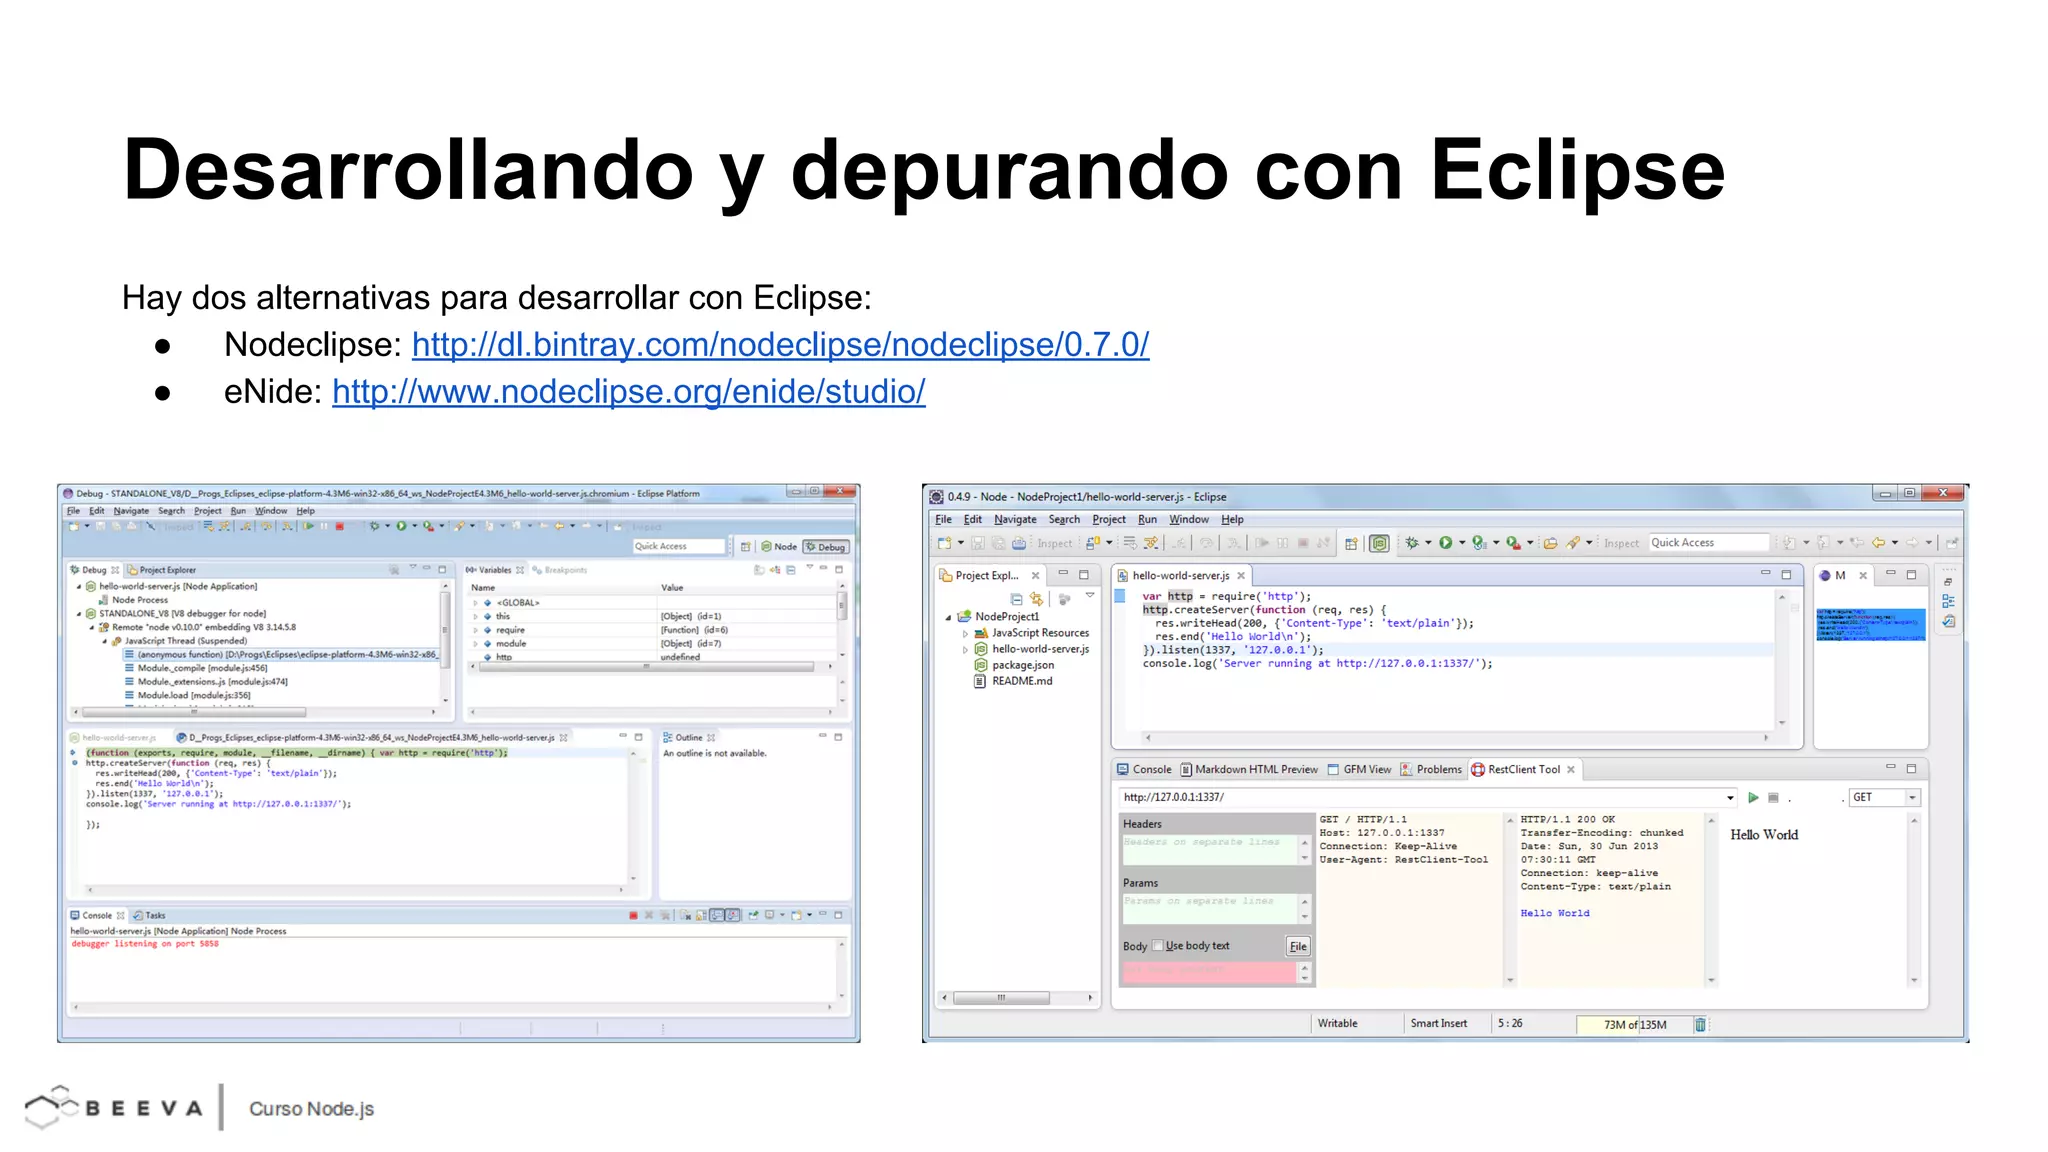Click the File button next to Body
Image resolution: width=2048 pixels, height=1152 pixels.
[1297, 946]
